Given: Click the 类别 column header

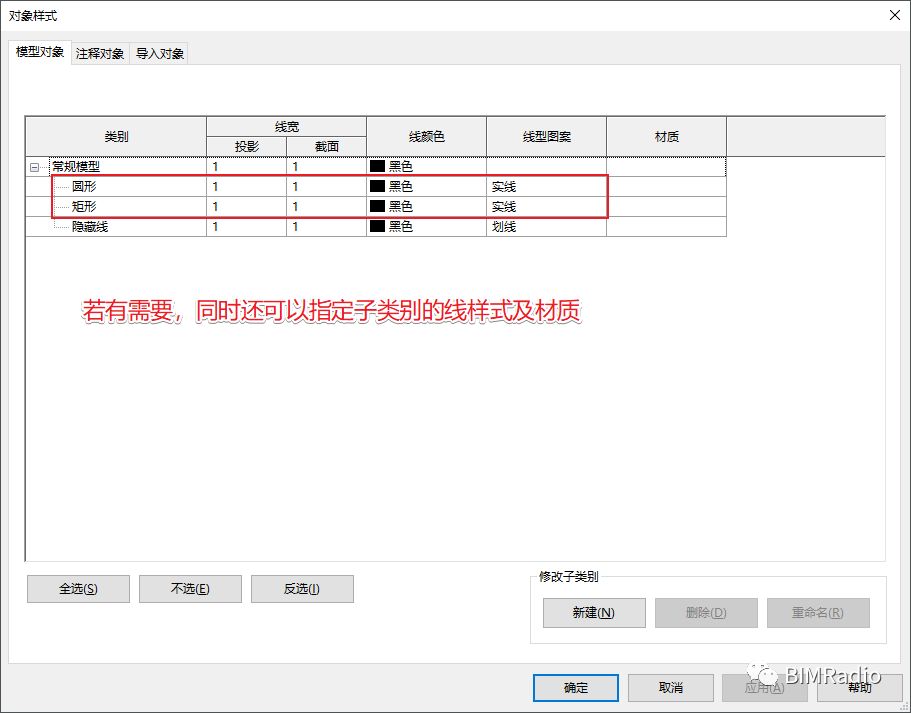Looking at the screenshot, I should point(116,137).
